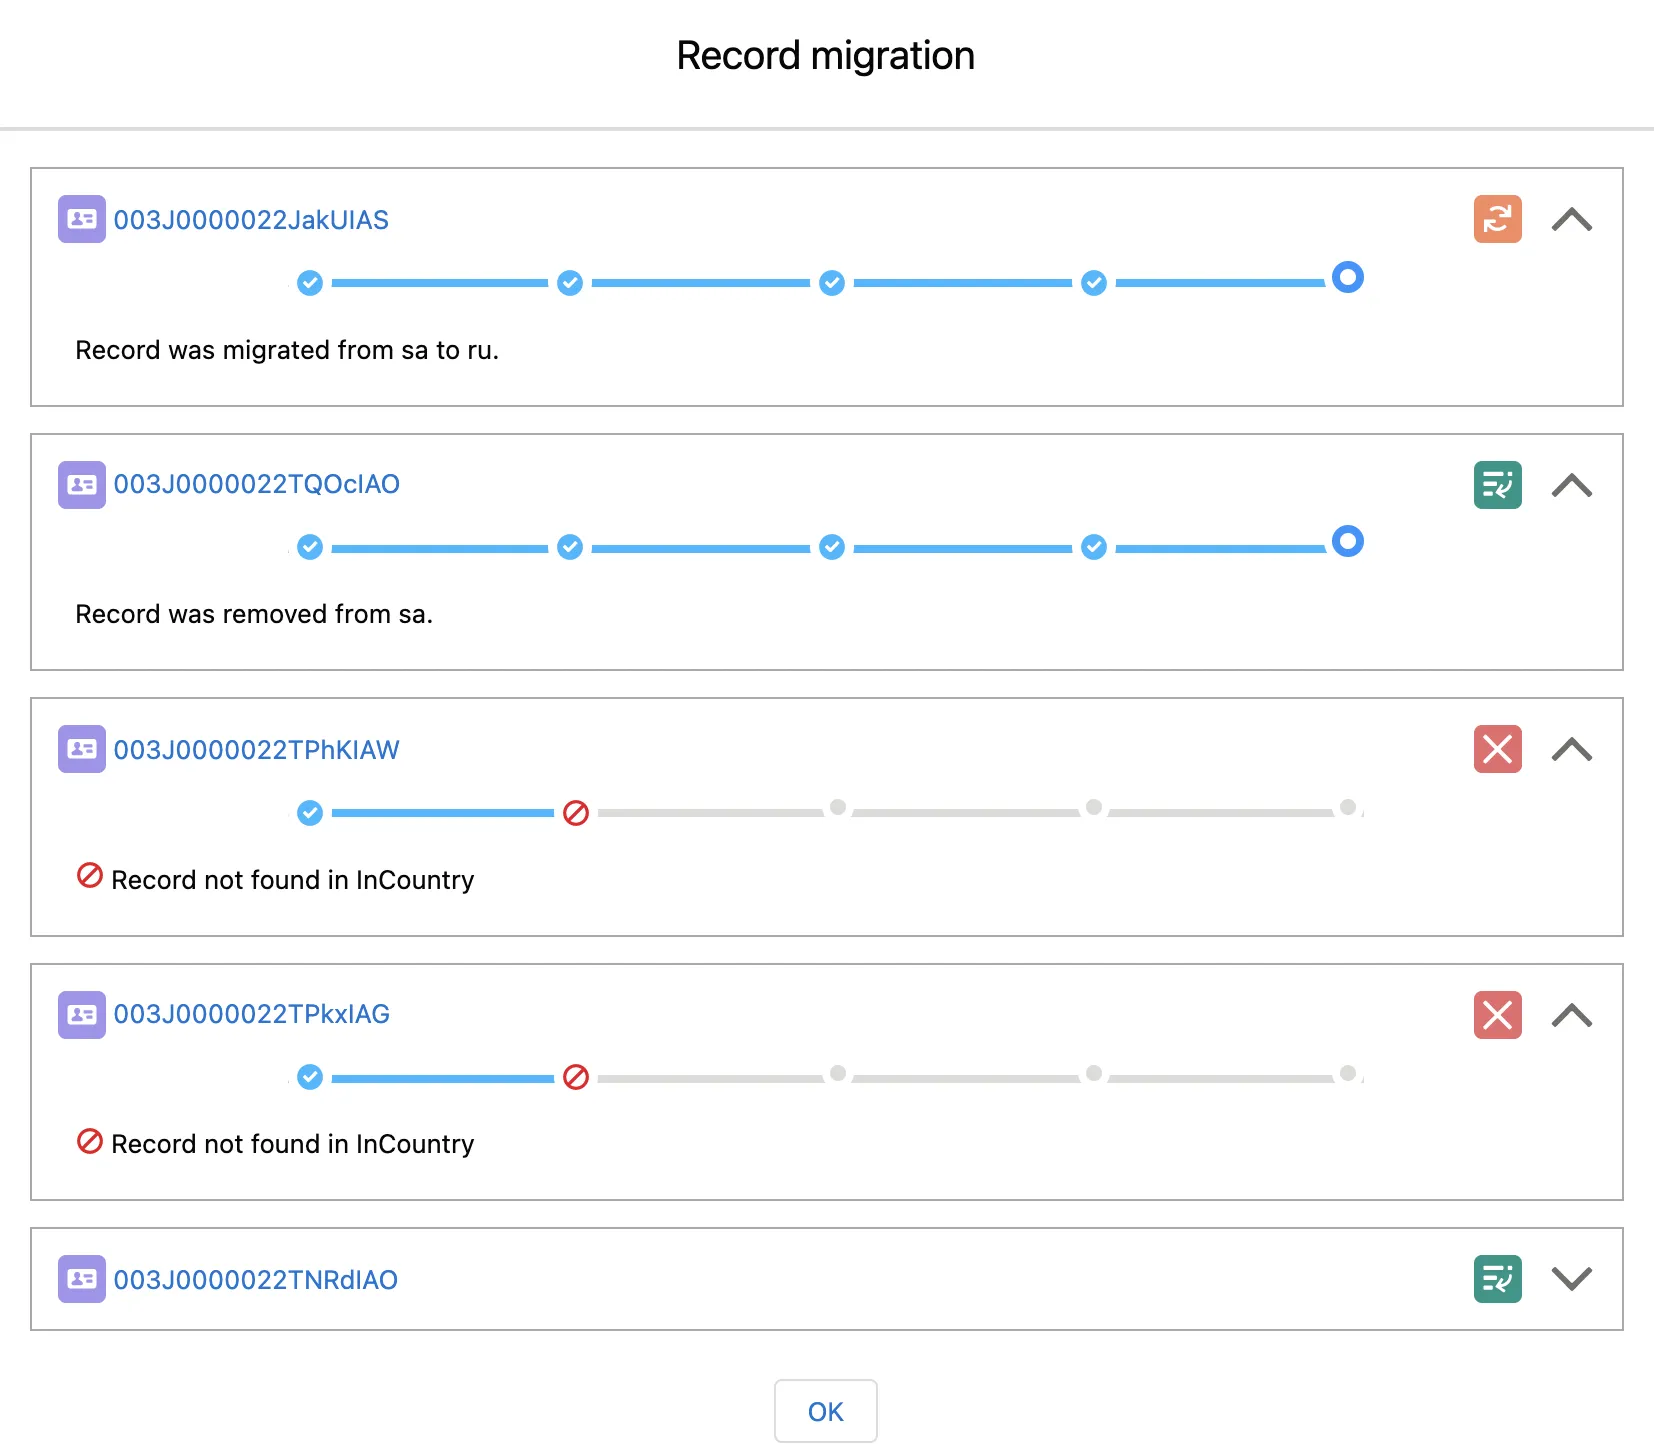Click the orange retry migration icon for 003J0000022JakUIAS
The width and height of the screenshot is (1654, 1446).
[1497, 219]
